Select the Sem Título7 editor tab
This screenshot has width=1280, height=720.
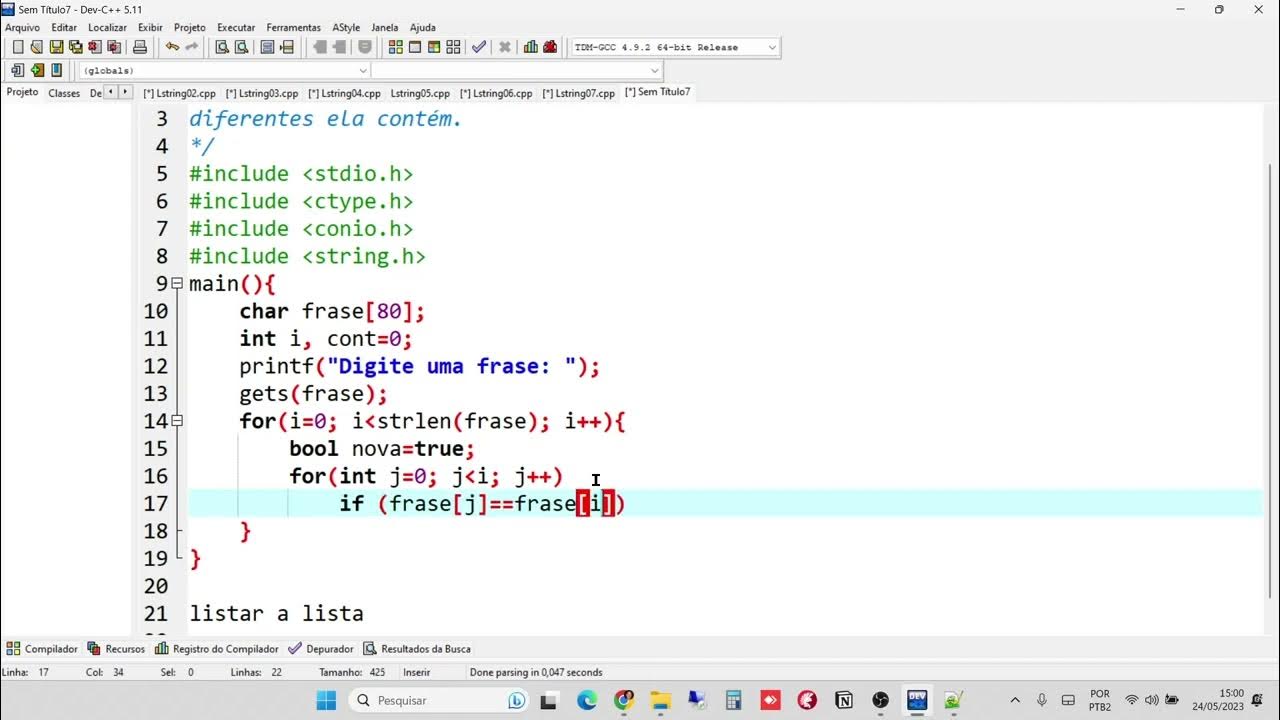click(657, 92)
